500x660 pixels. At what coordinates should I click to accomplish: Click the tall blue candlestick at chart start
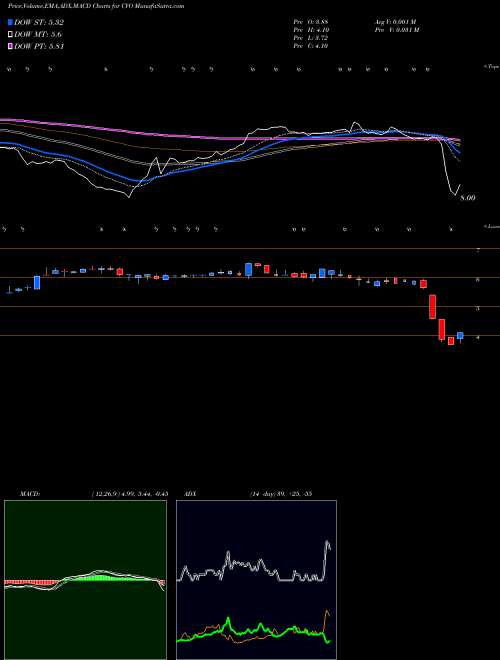coord(37,282)
